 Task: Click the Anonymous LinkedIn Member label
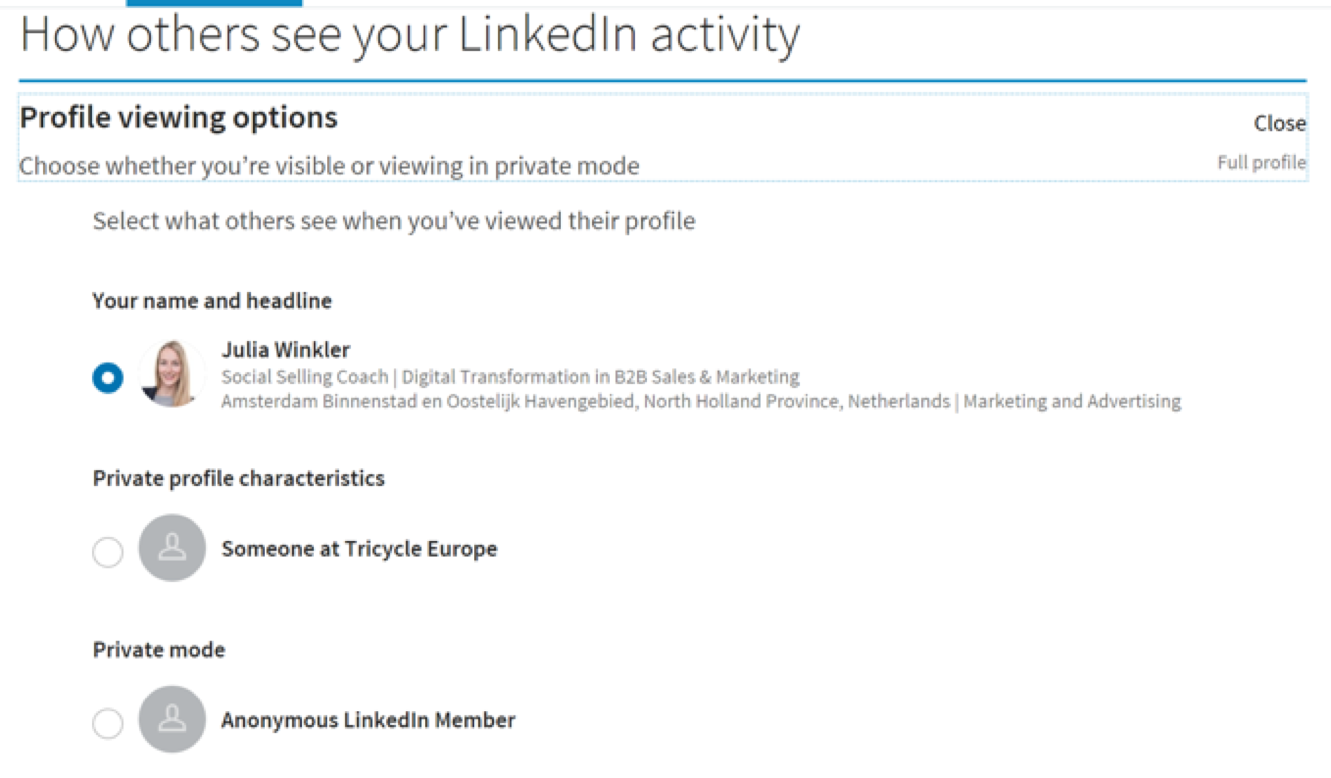368,720
